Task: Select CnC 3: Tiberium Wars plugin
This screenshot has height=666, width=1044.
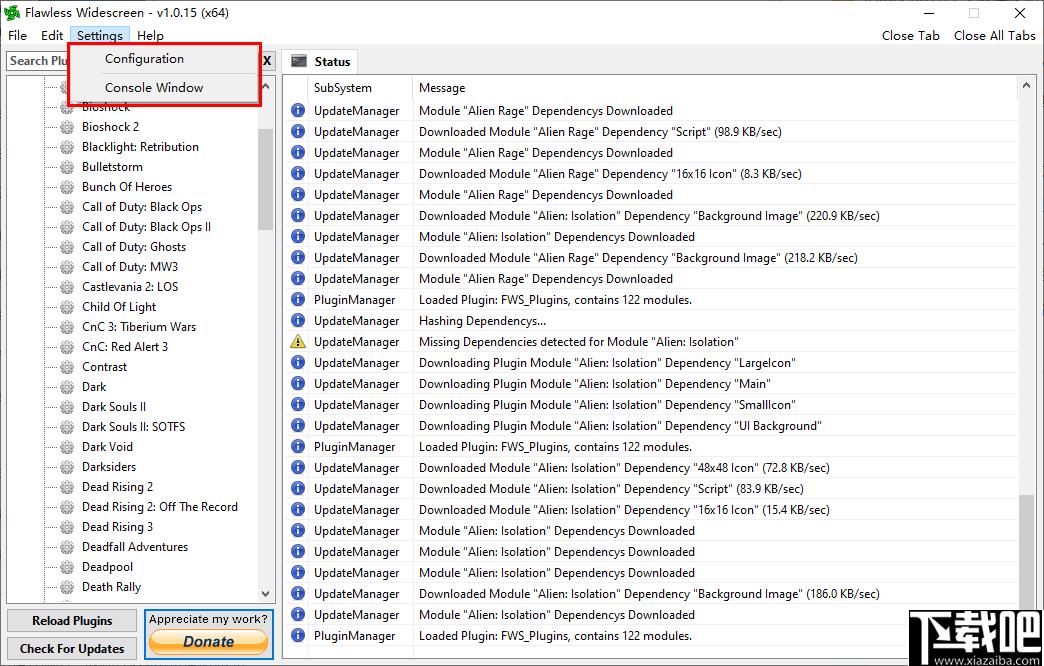Action: tap(138, 326)
